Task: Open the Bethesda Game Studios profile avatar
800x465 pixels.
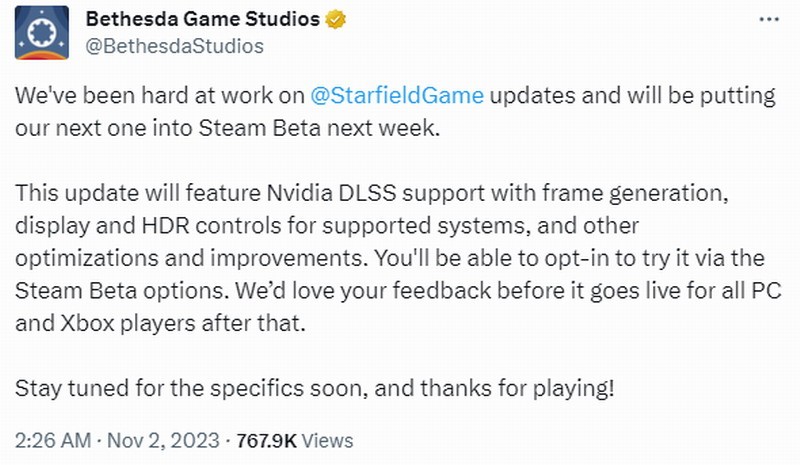Action: 43,32
